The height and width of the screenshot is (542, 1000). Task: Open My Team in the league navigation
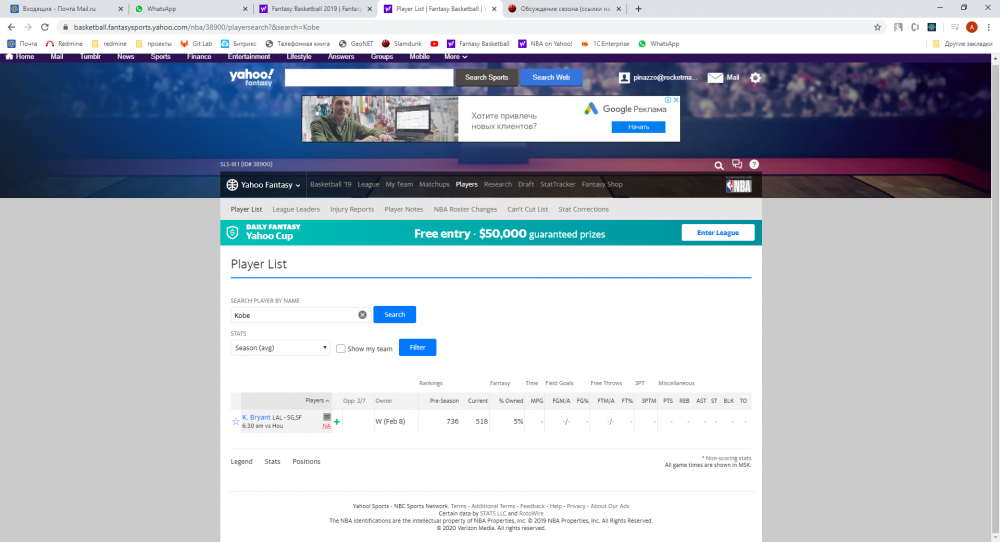point(399,185)
